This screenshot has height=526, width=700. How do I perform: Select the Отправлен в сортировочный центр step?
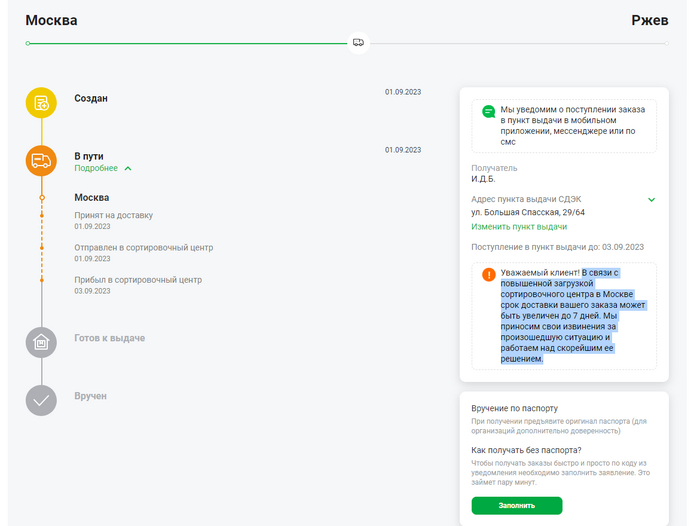click(x=143, y=248)
